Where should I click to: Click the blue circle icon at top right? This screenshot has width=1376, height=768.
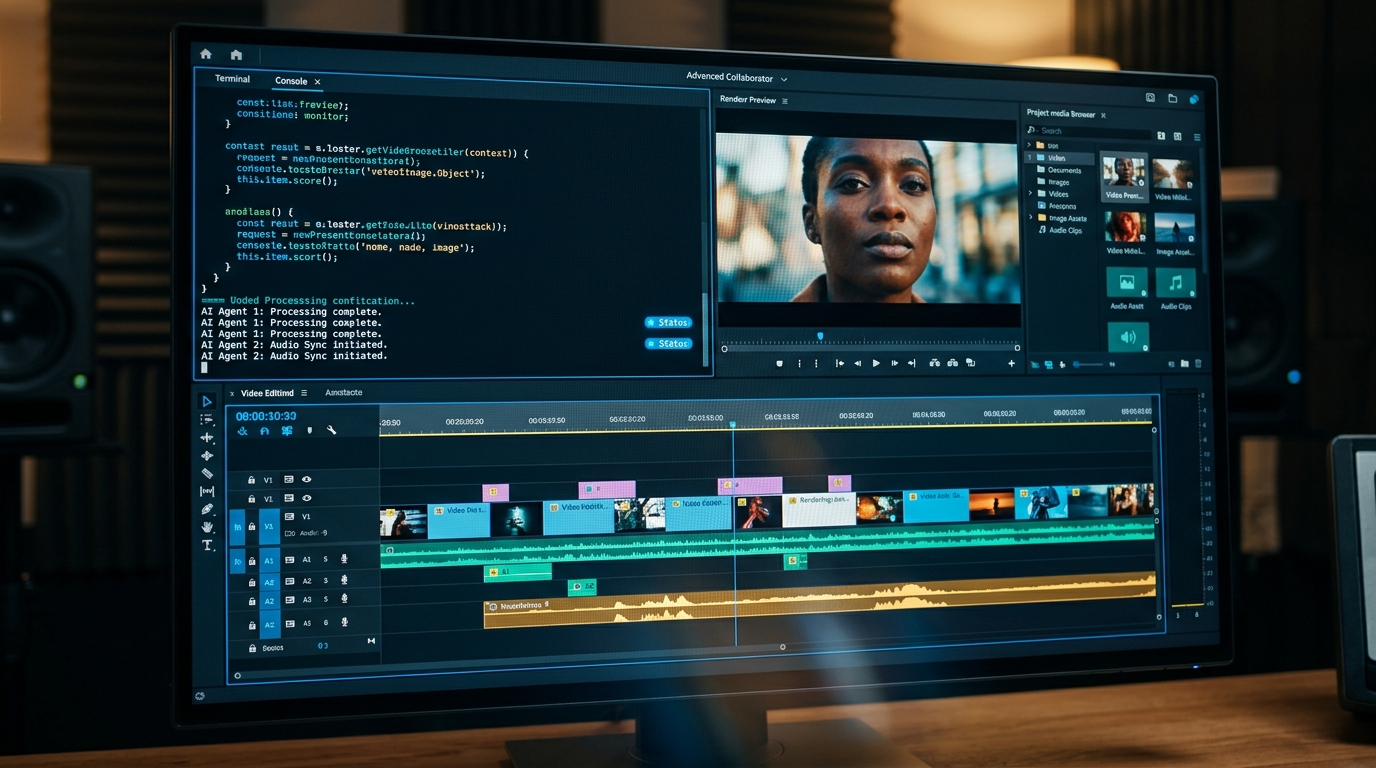[x=1194, y=99]
